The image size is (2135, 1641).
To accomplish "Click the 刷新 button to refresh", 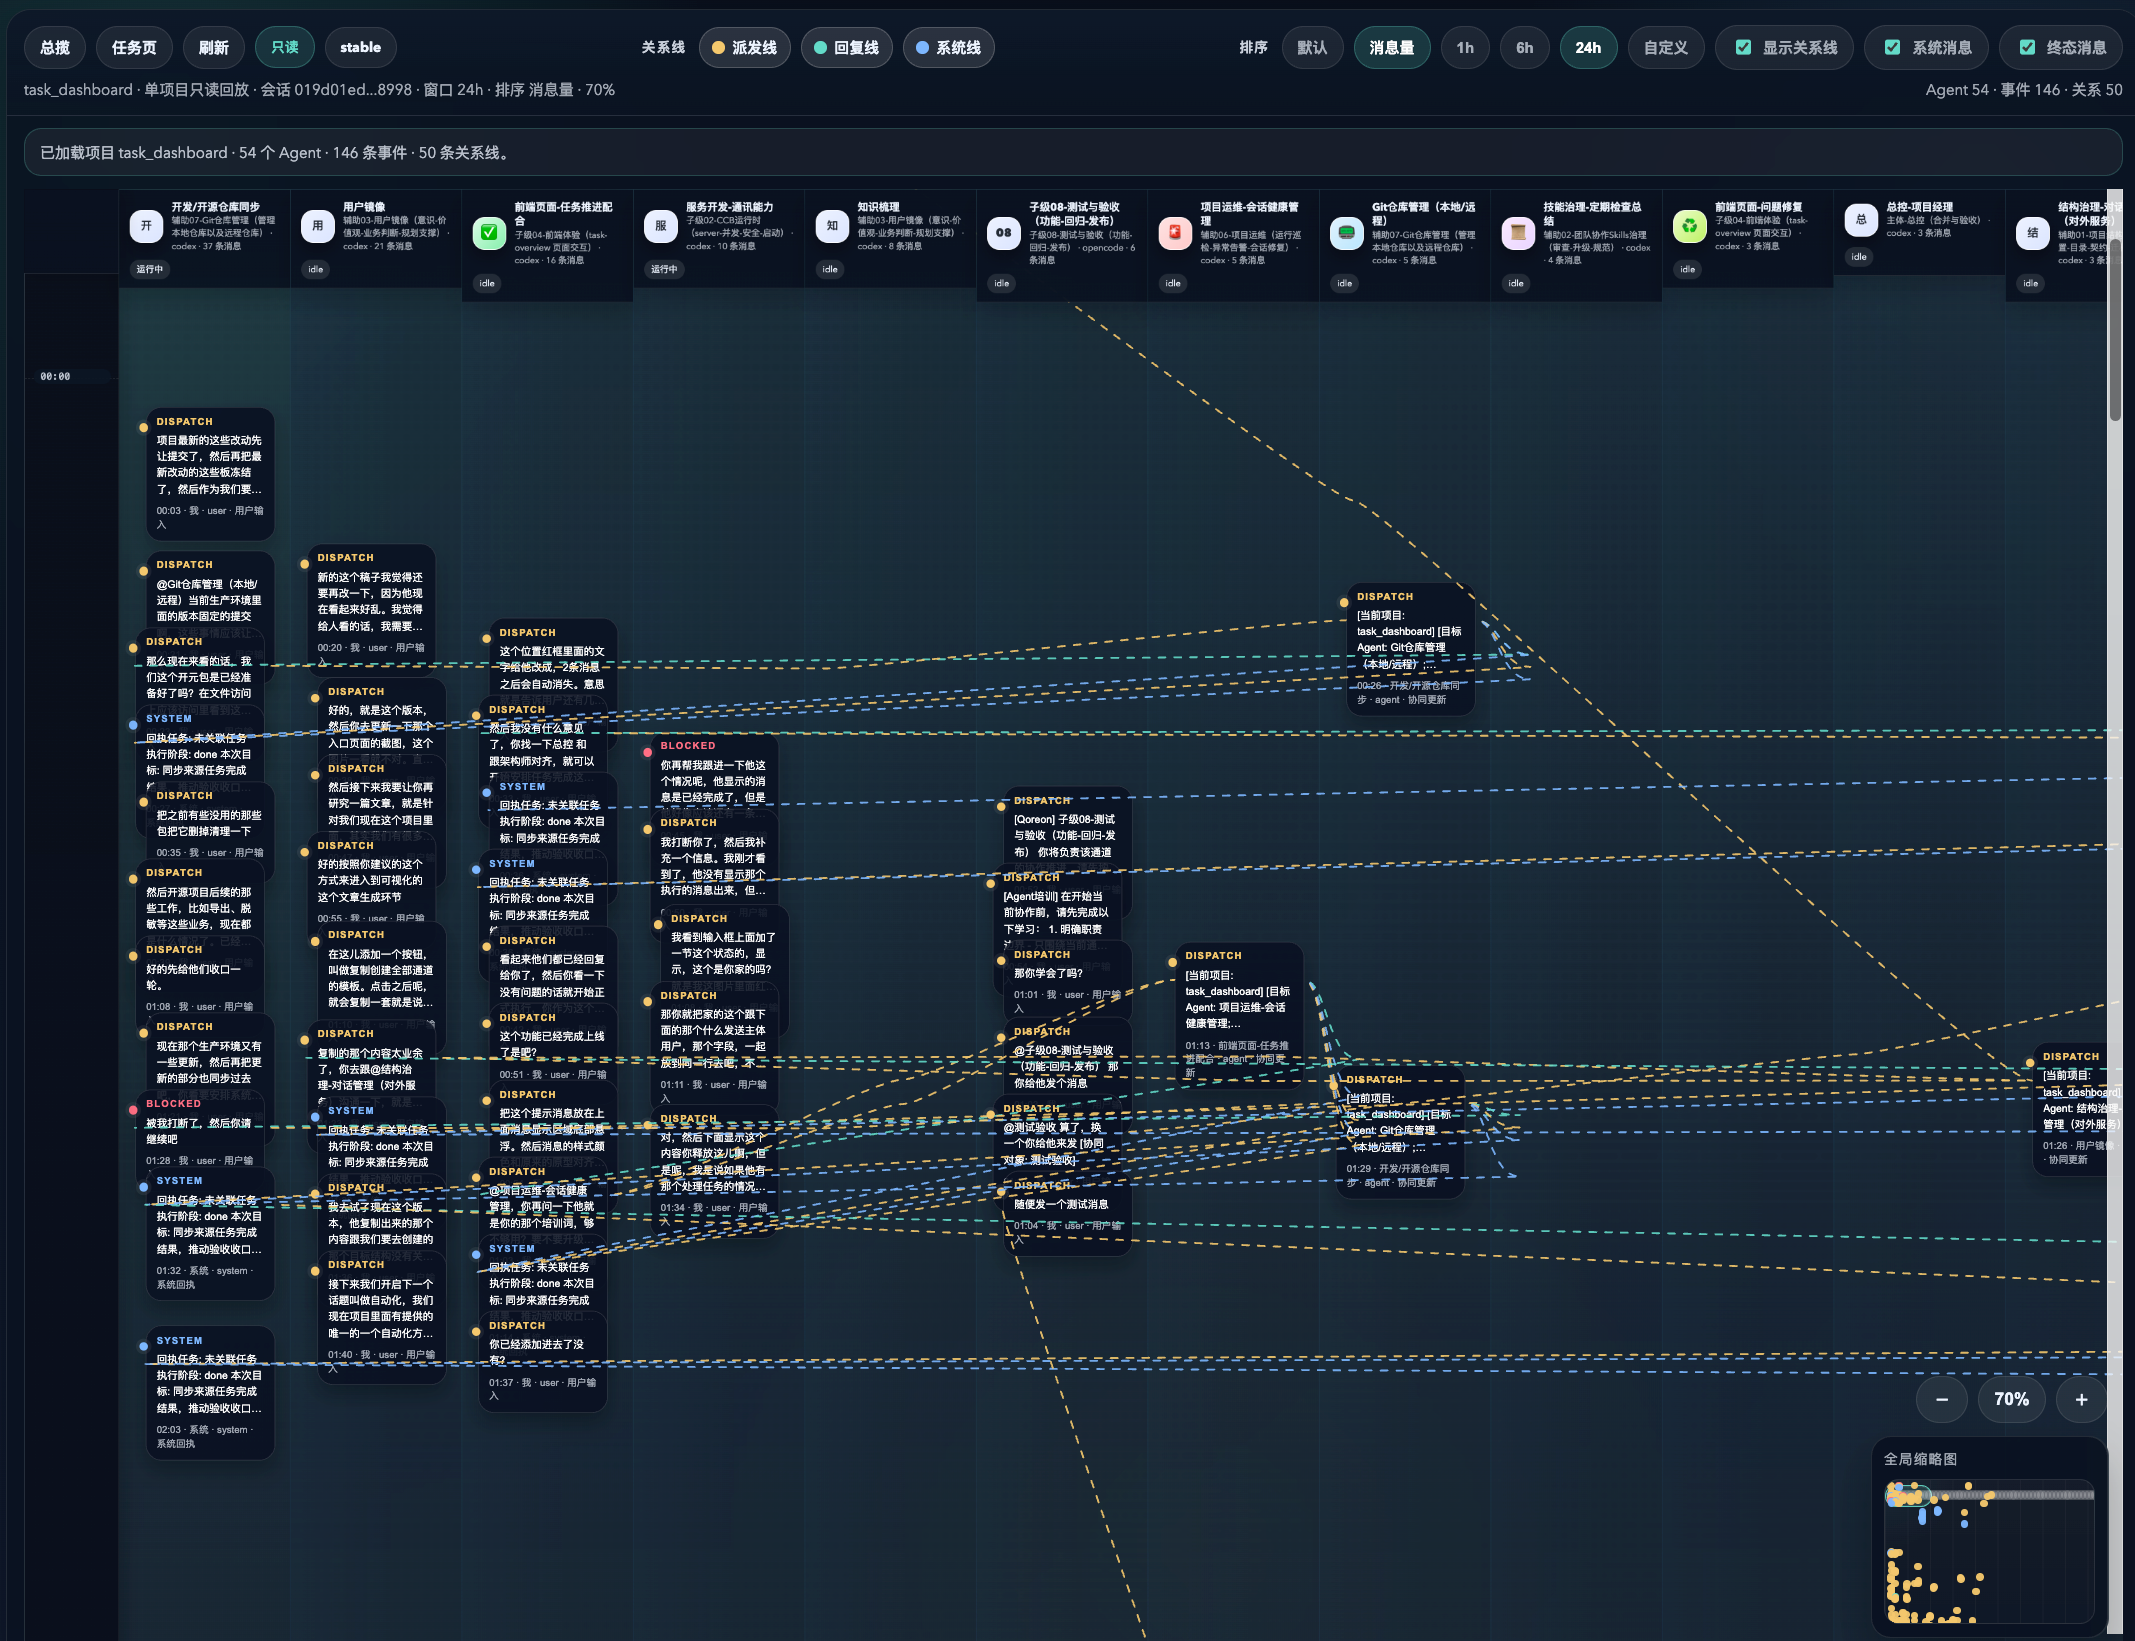I will 212,47.
